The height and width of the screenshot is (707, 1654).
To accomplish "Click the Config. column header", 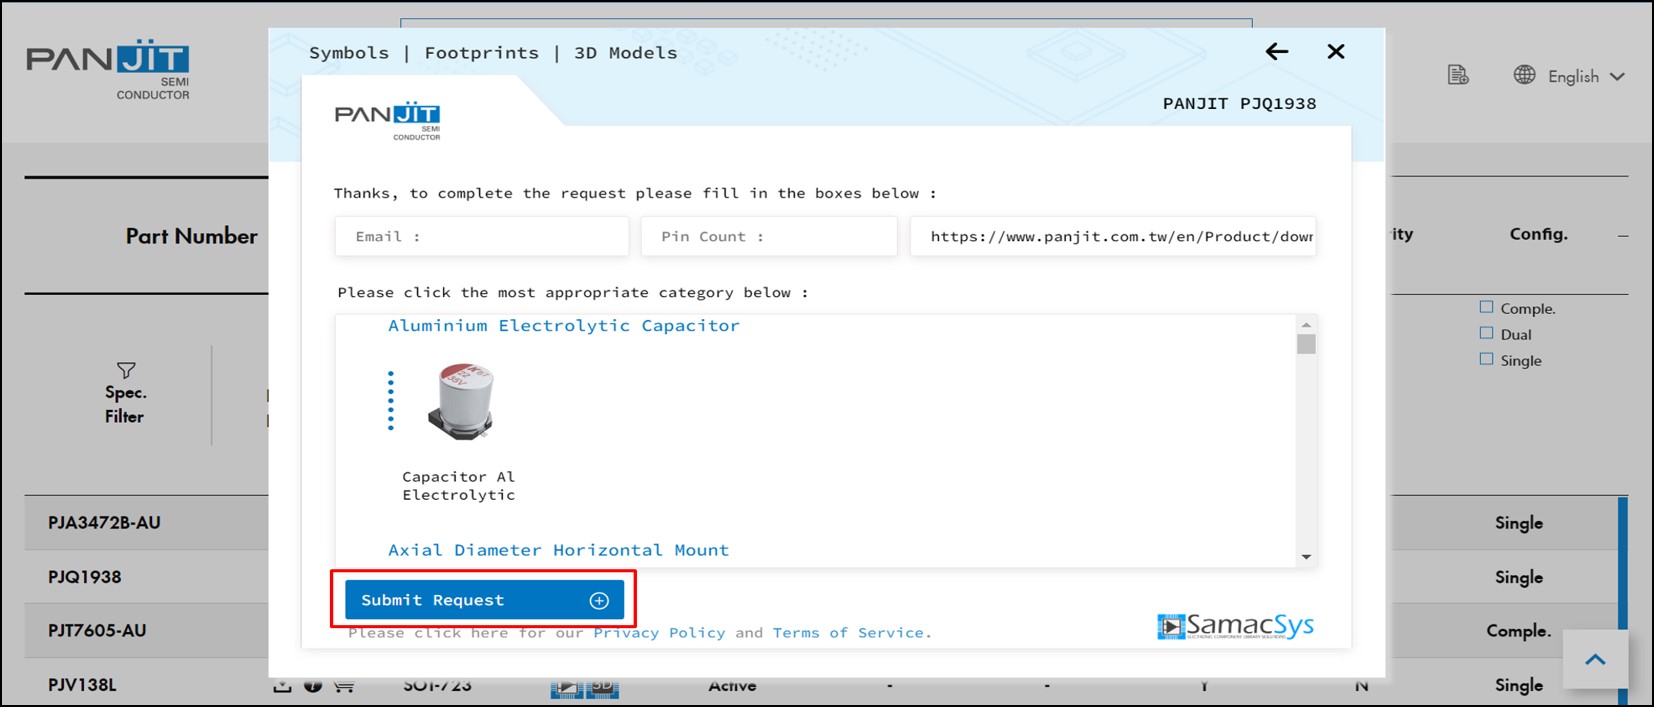I will [x=1538, y=234].
